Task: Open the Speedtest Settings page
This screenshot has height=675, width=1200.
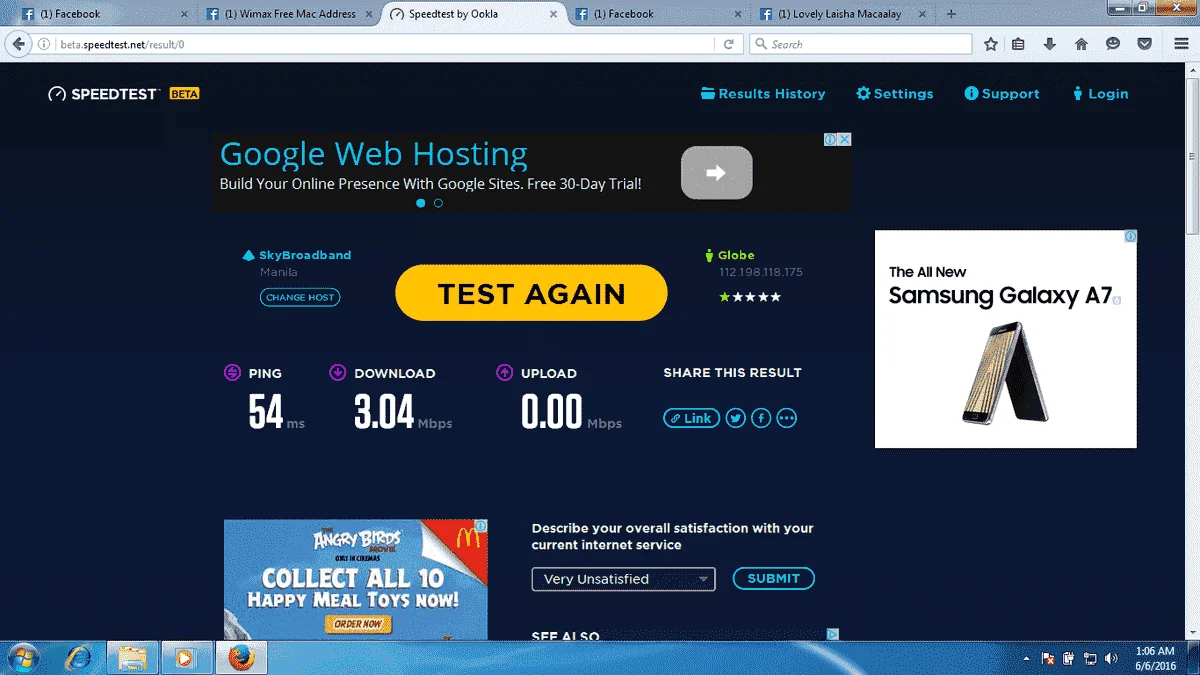Action: (x=894, y=94)
